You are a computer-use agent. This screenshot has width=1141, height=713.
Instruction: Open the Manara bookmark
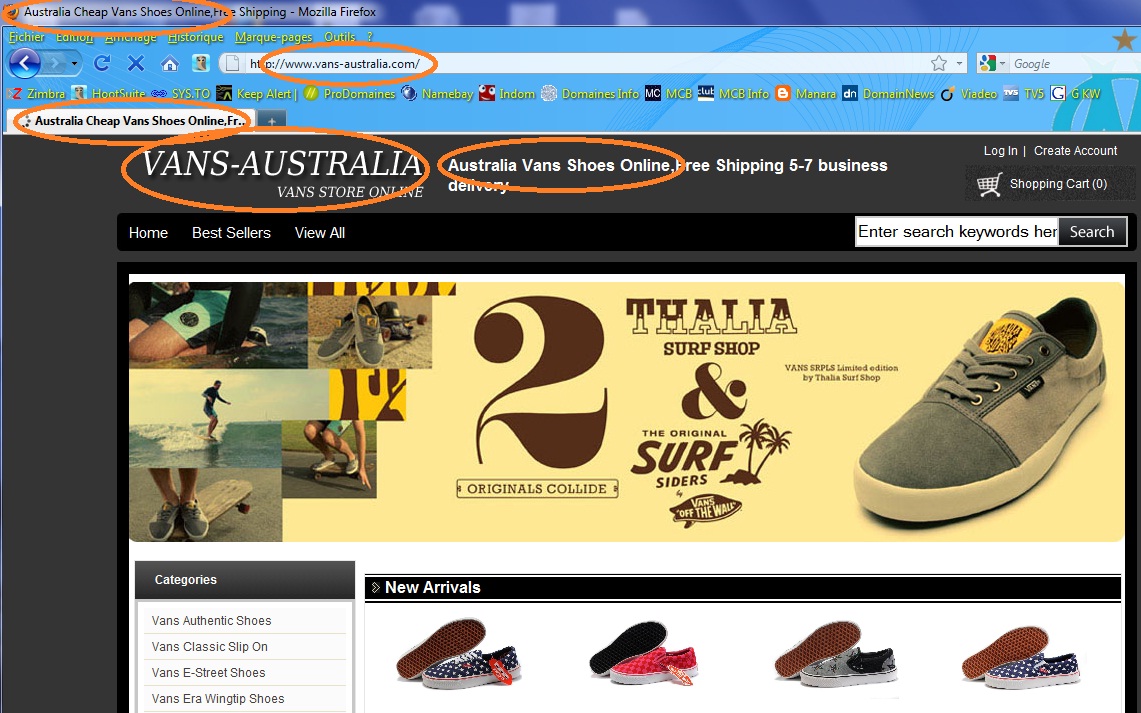(806, 94)
